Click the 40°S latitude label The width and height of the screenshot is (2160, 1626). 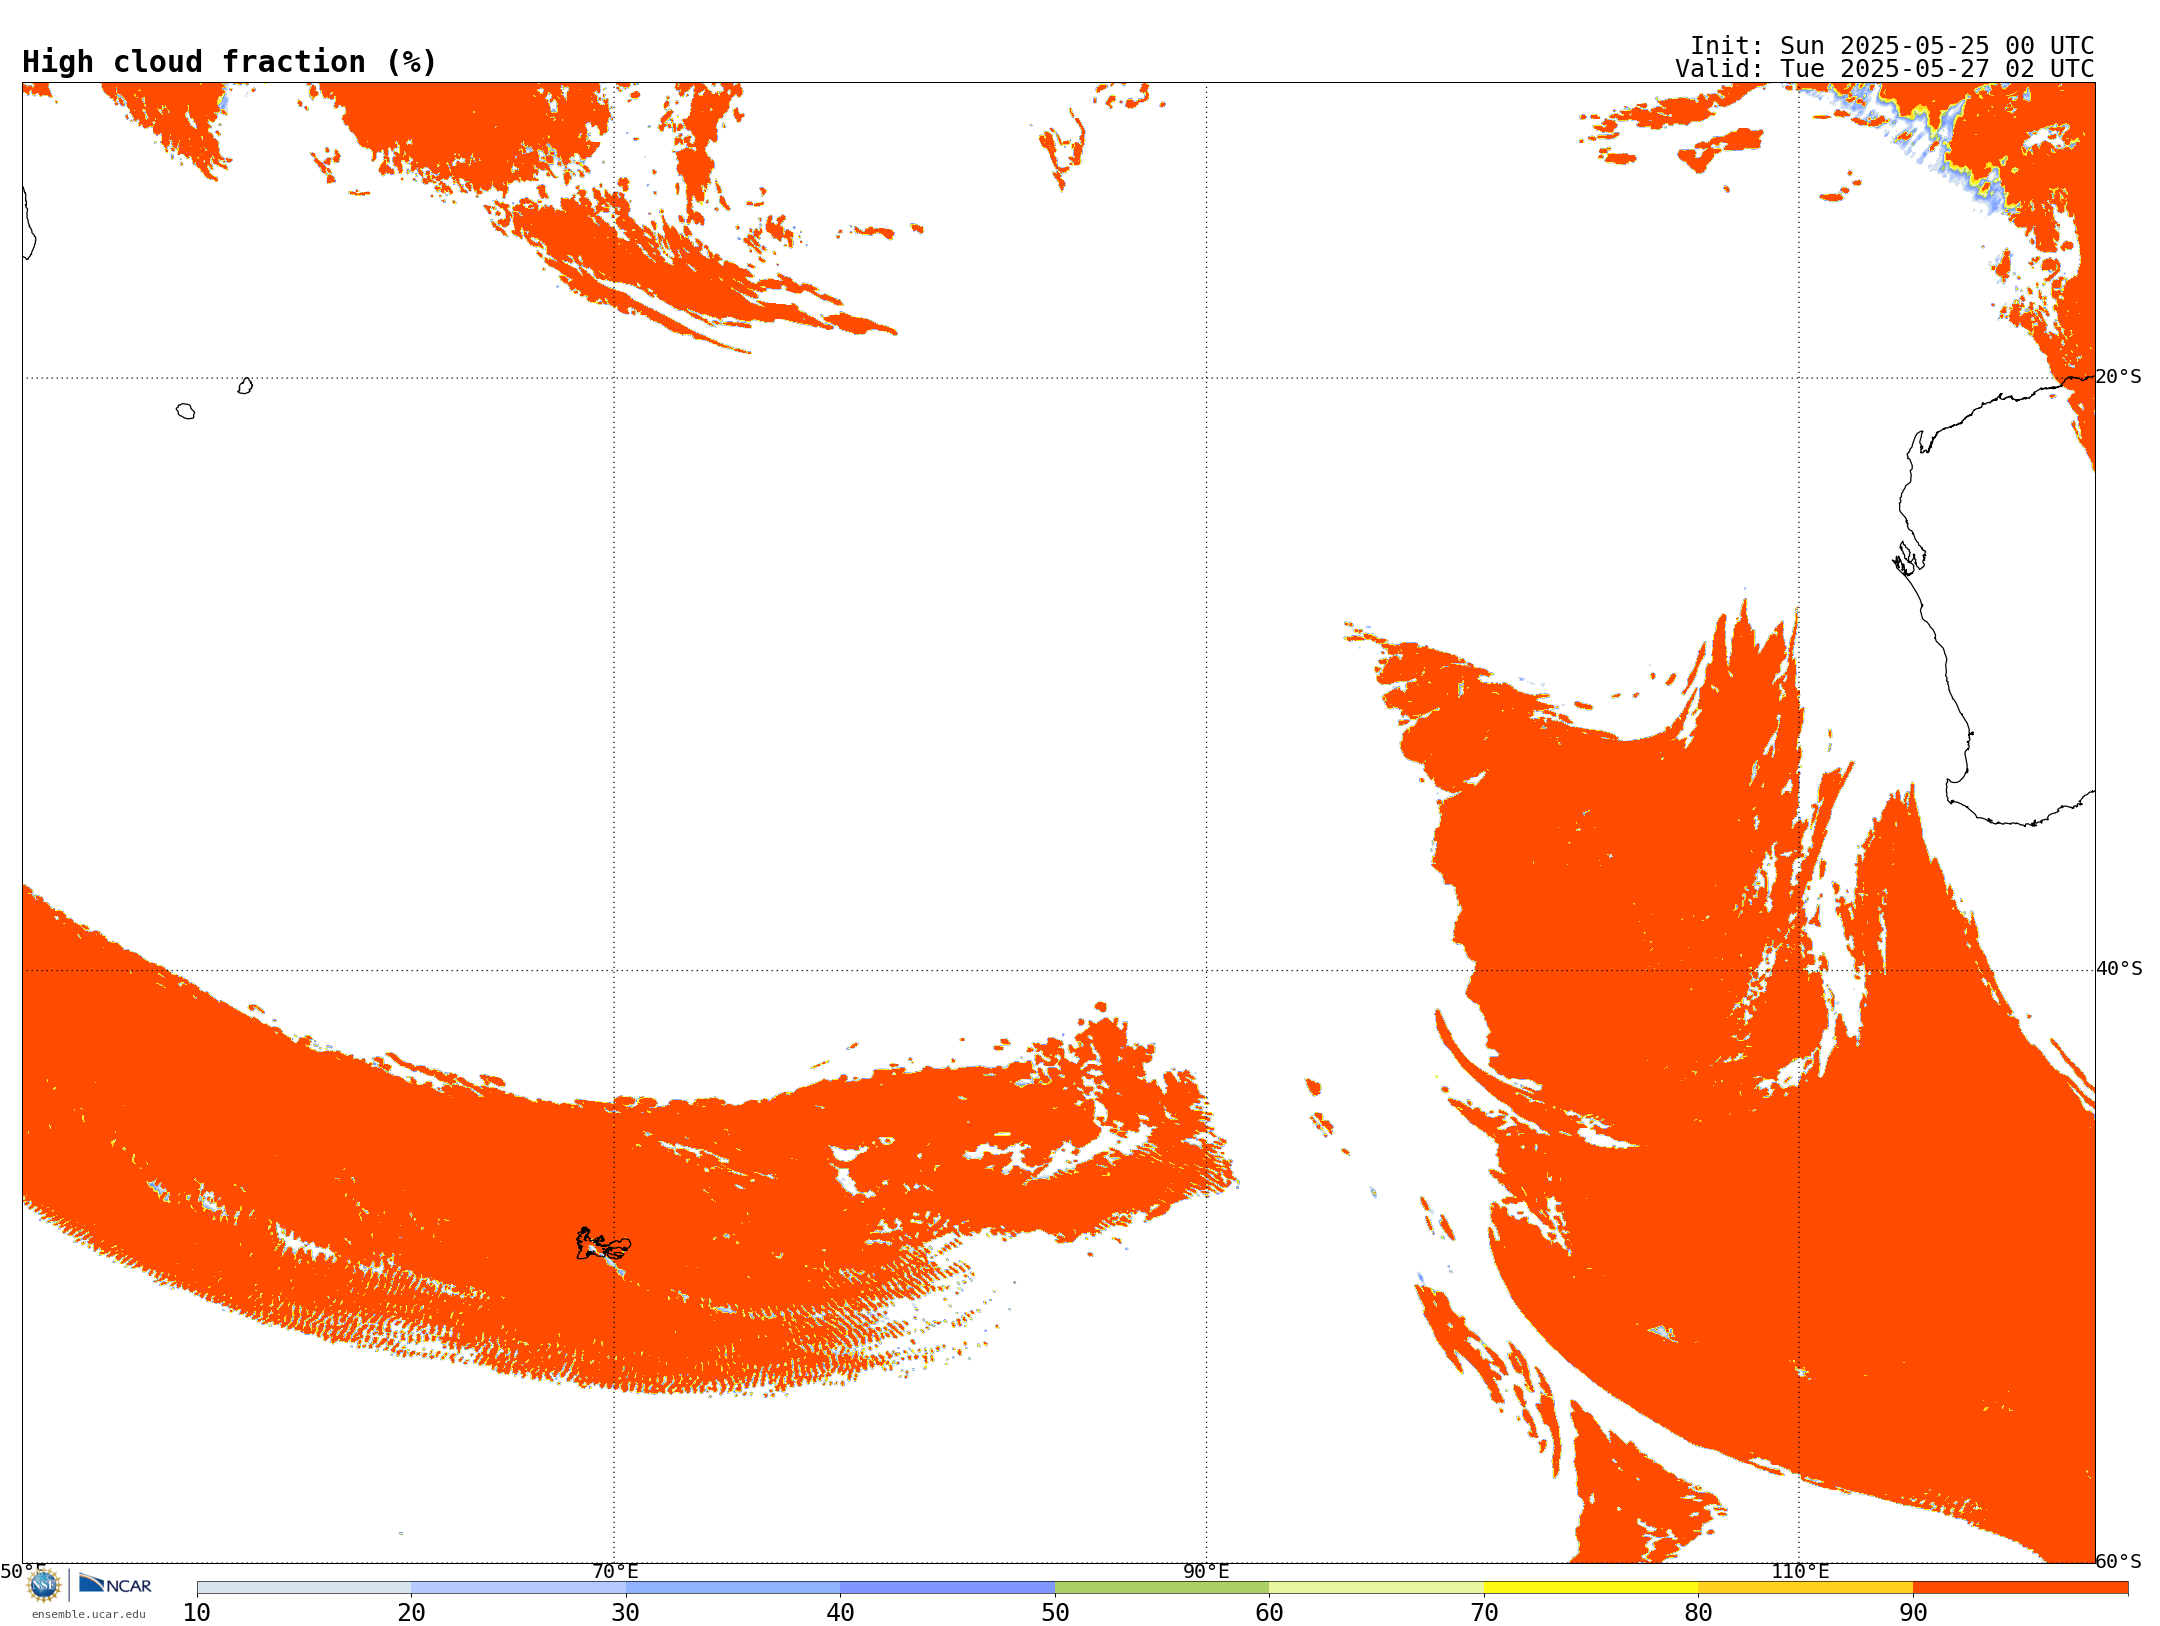(x=2119, y=969)
